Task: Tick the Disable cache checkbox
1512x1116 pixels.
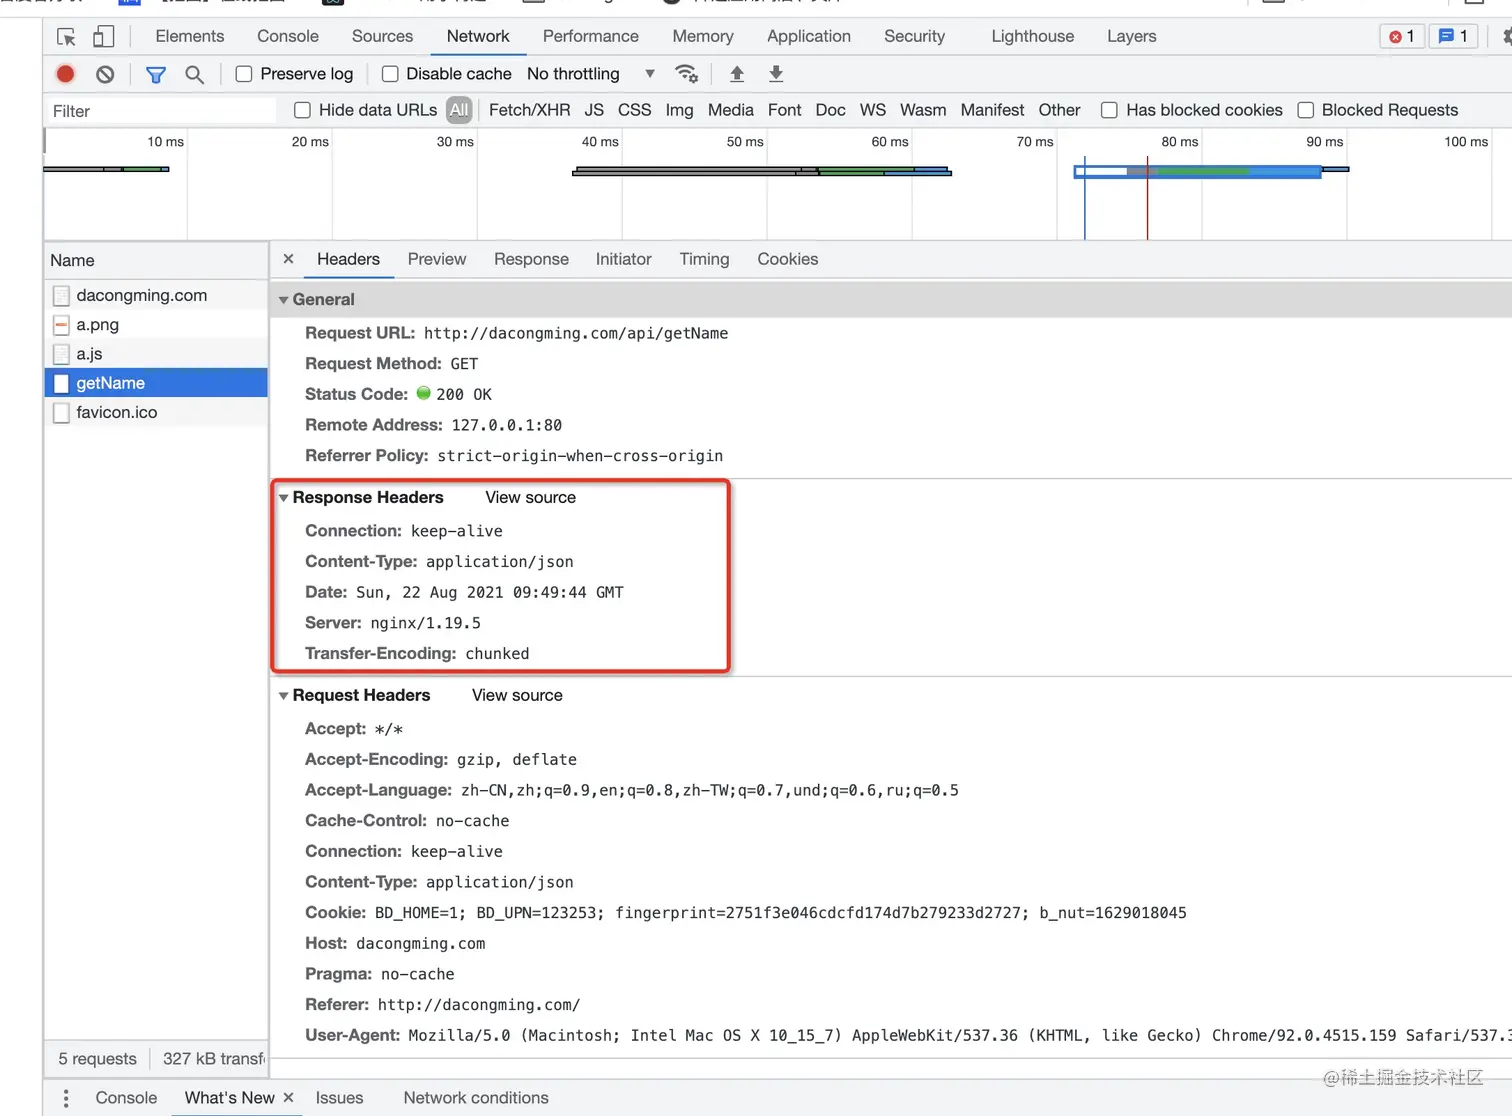Action: [x=390, y=74]
